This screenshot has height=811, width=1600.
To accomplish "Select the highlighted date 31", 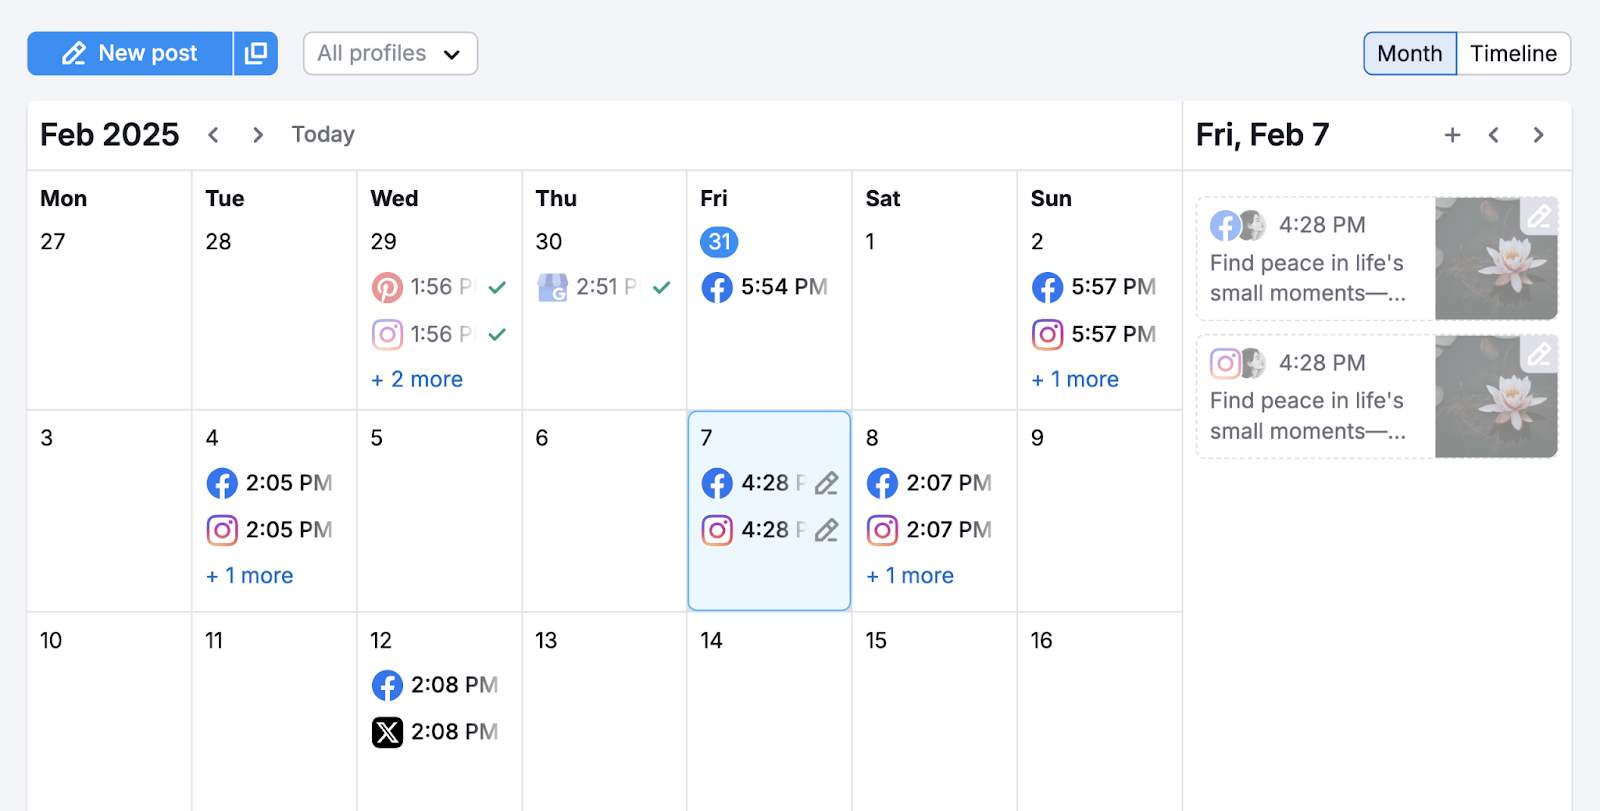I will point(719,242).
